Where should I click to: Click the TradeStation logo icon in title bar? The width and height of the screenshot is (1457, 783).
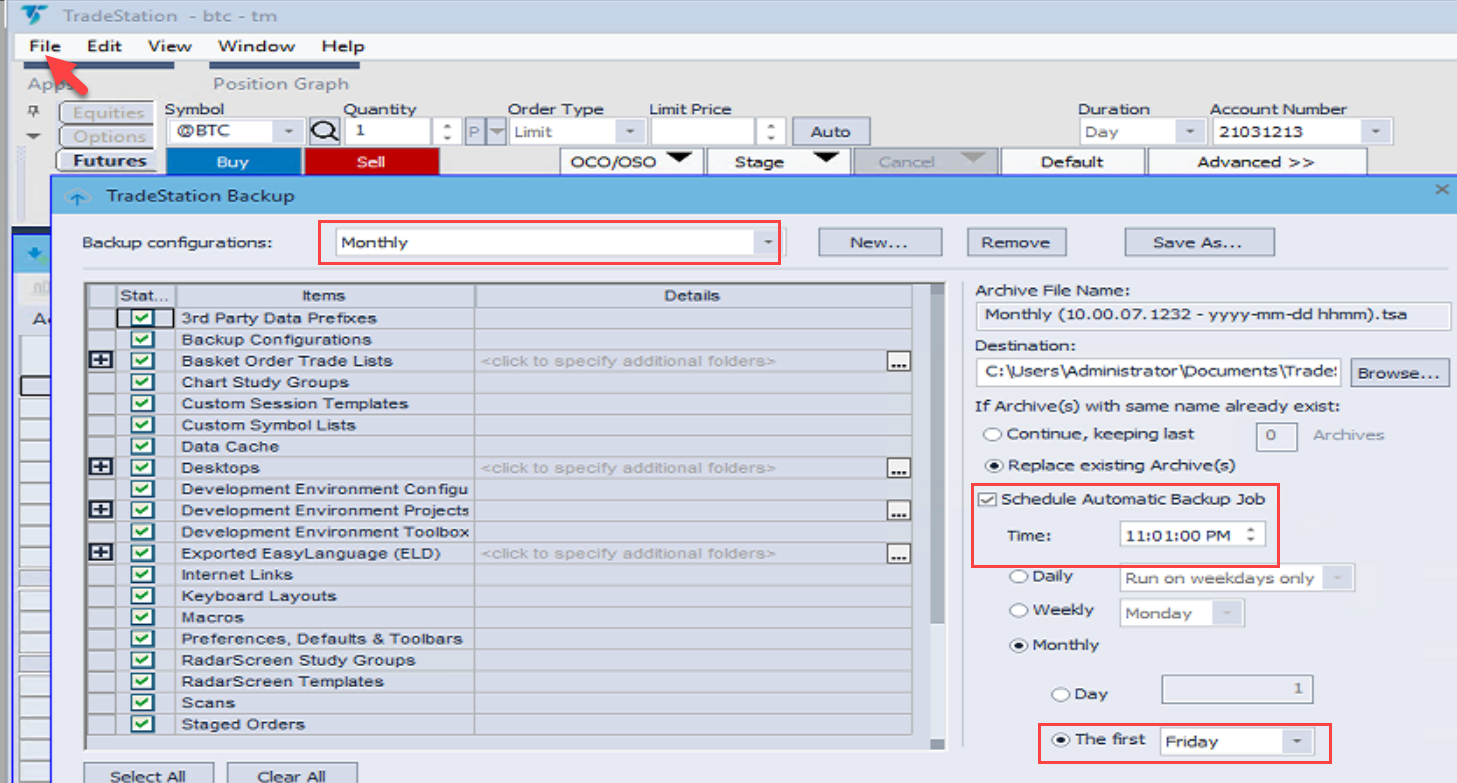coord(35,15)
